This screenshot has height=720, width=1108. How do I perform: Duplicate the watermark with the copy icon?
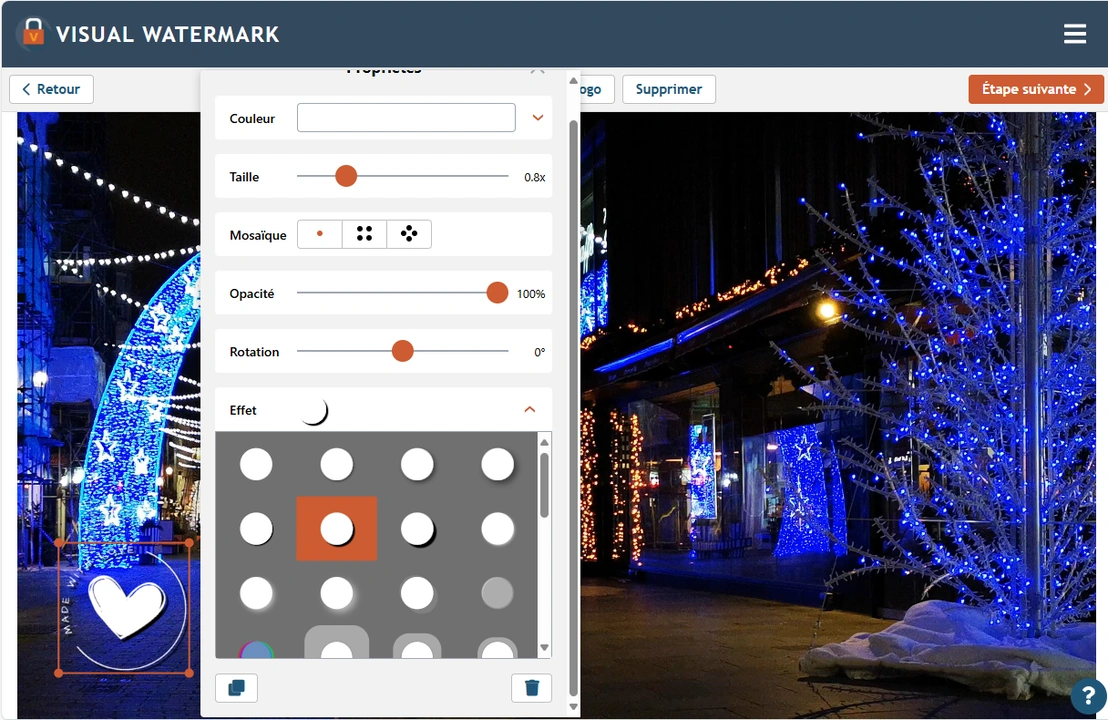pyautogui.click(x=237, y=687)
